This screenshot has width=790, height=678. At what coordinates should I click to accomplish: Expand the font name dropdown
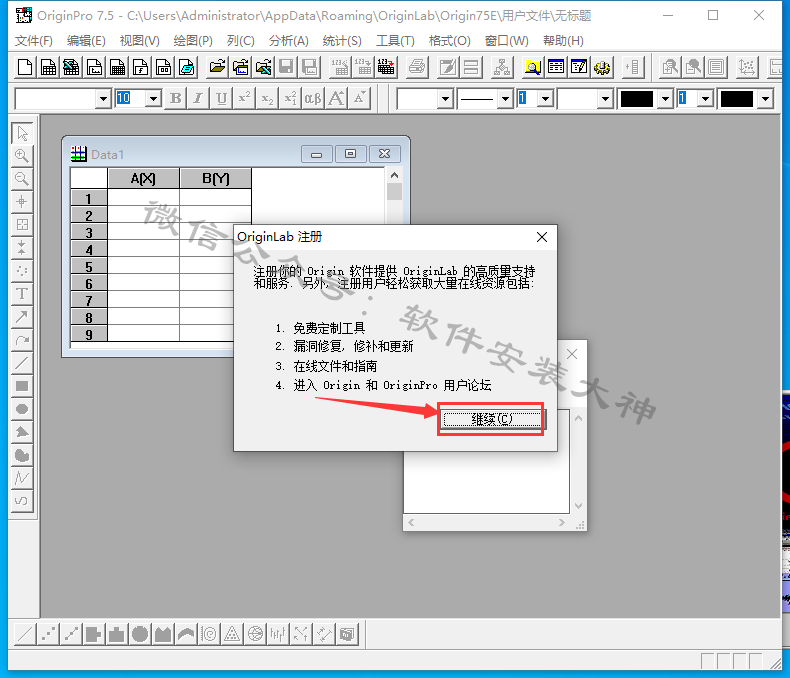(x=103, y=99)
